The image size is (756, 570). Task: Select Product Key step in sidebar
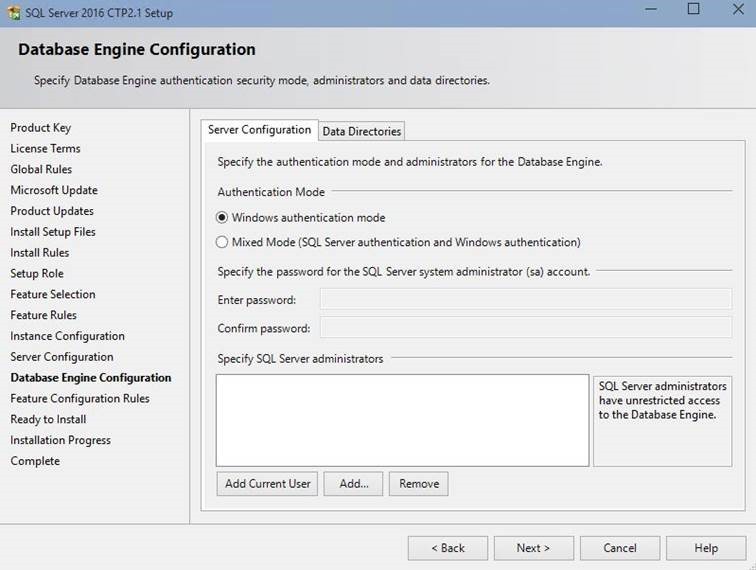(40, 128)
